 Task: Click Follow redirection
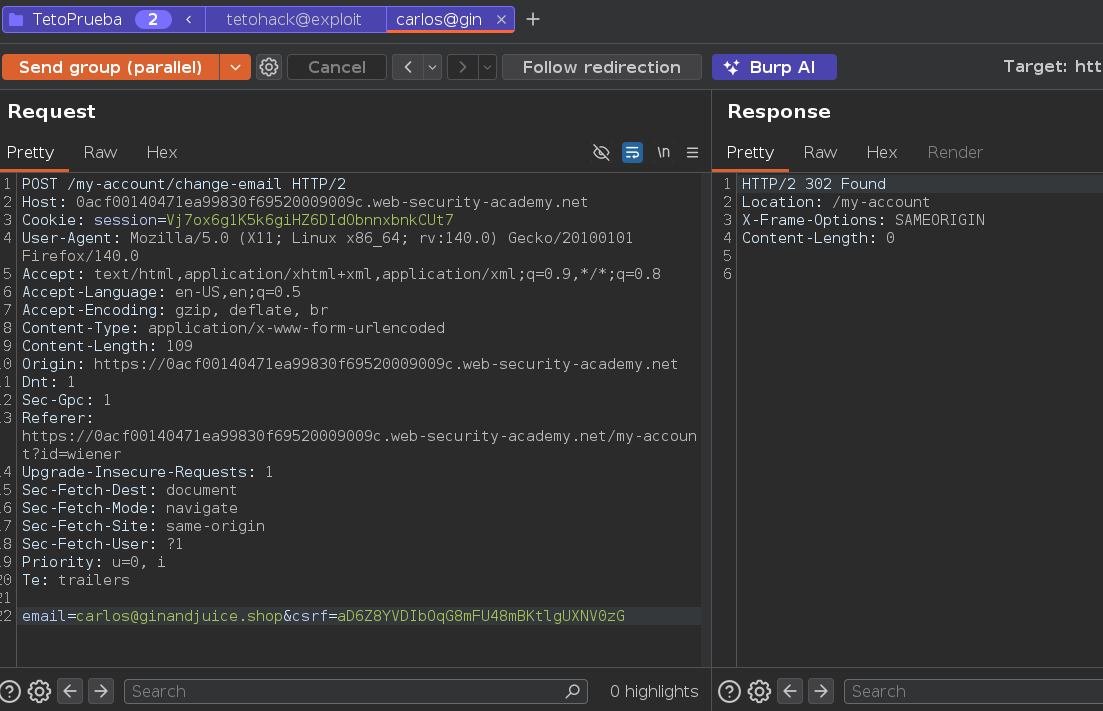pyautogui.click(x=601, y=68)
